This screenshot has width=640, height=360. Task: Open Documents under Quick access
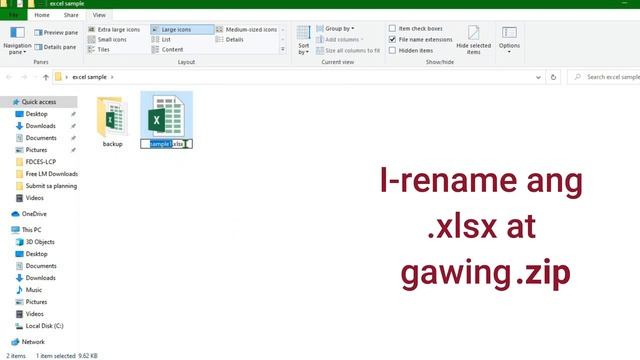click(41, 138)
